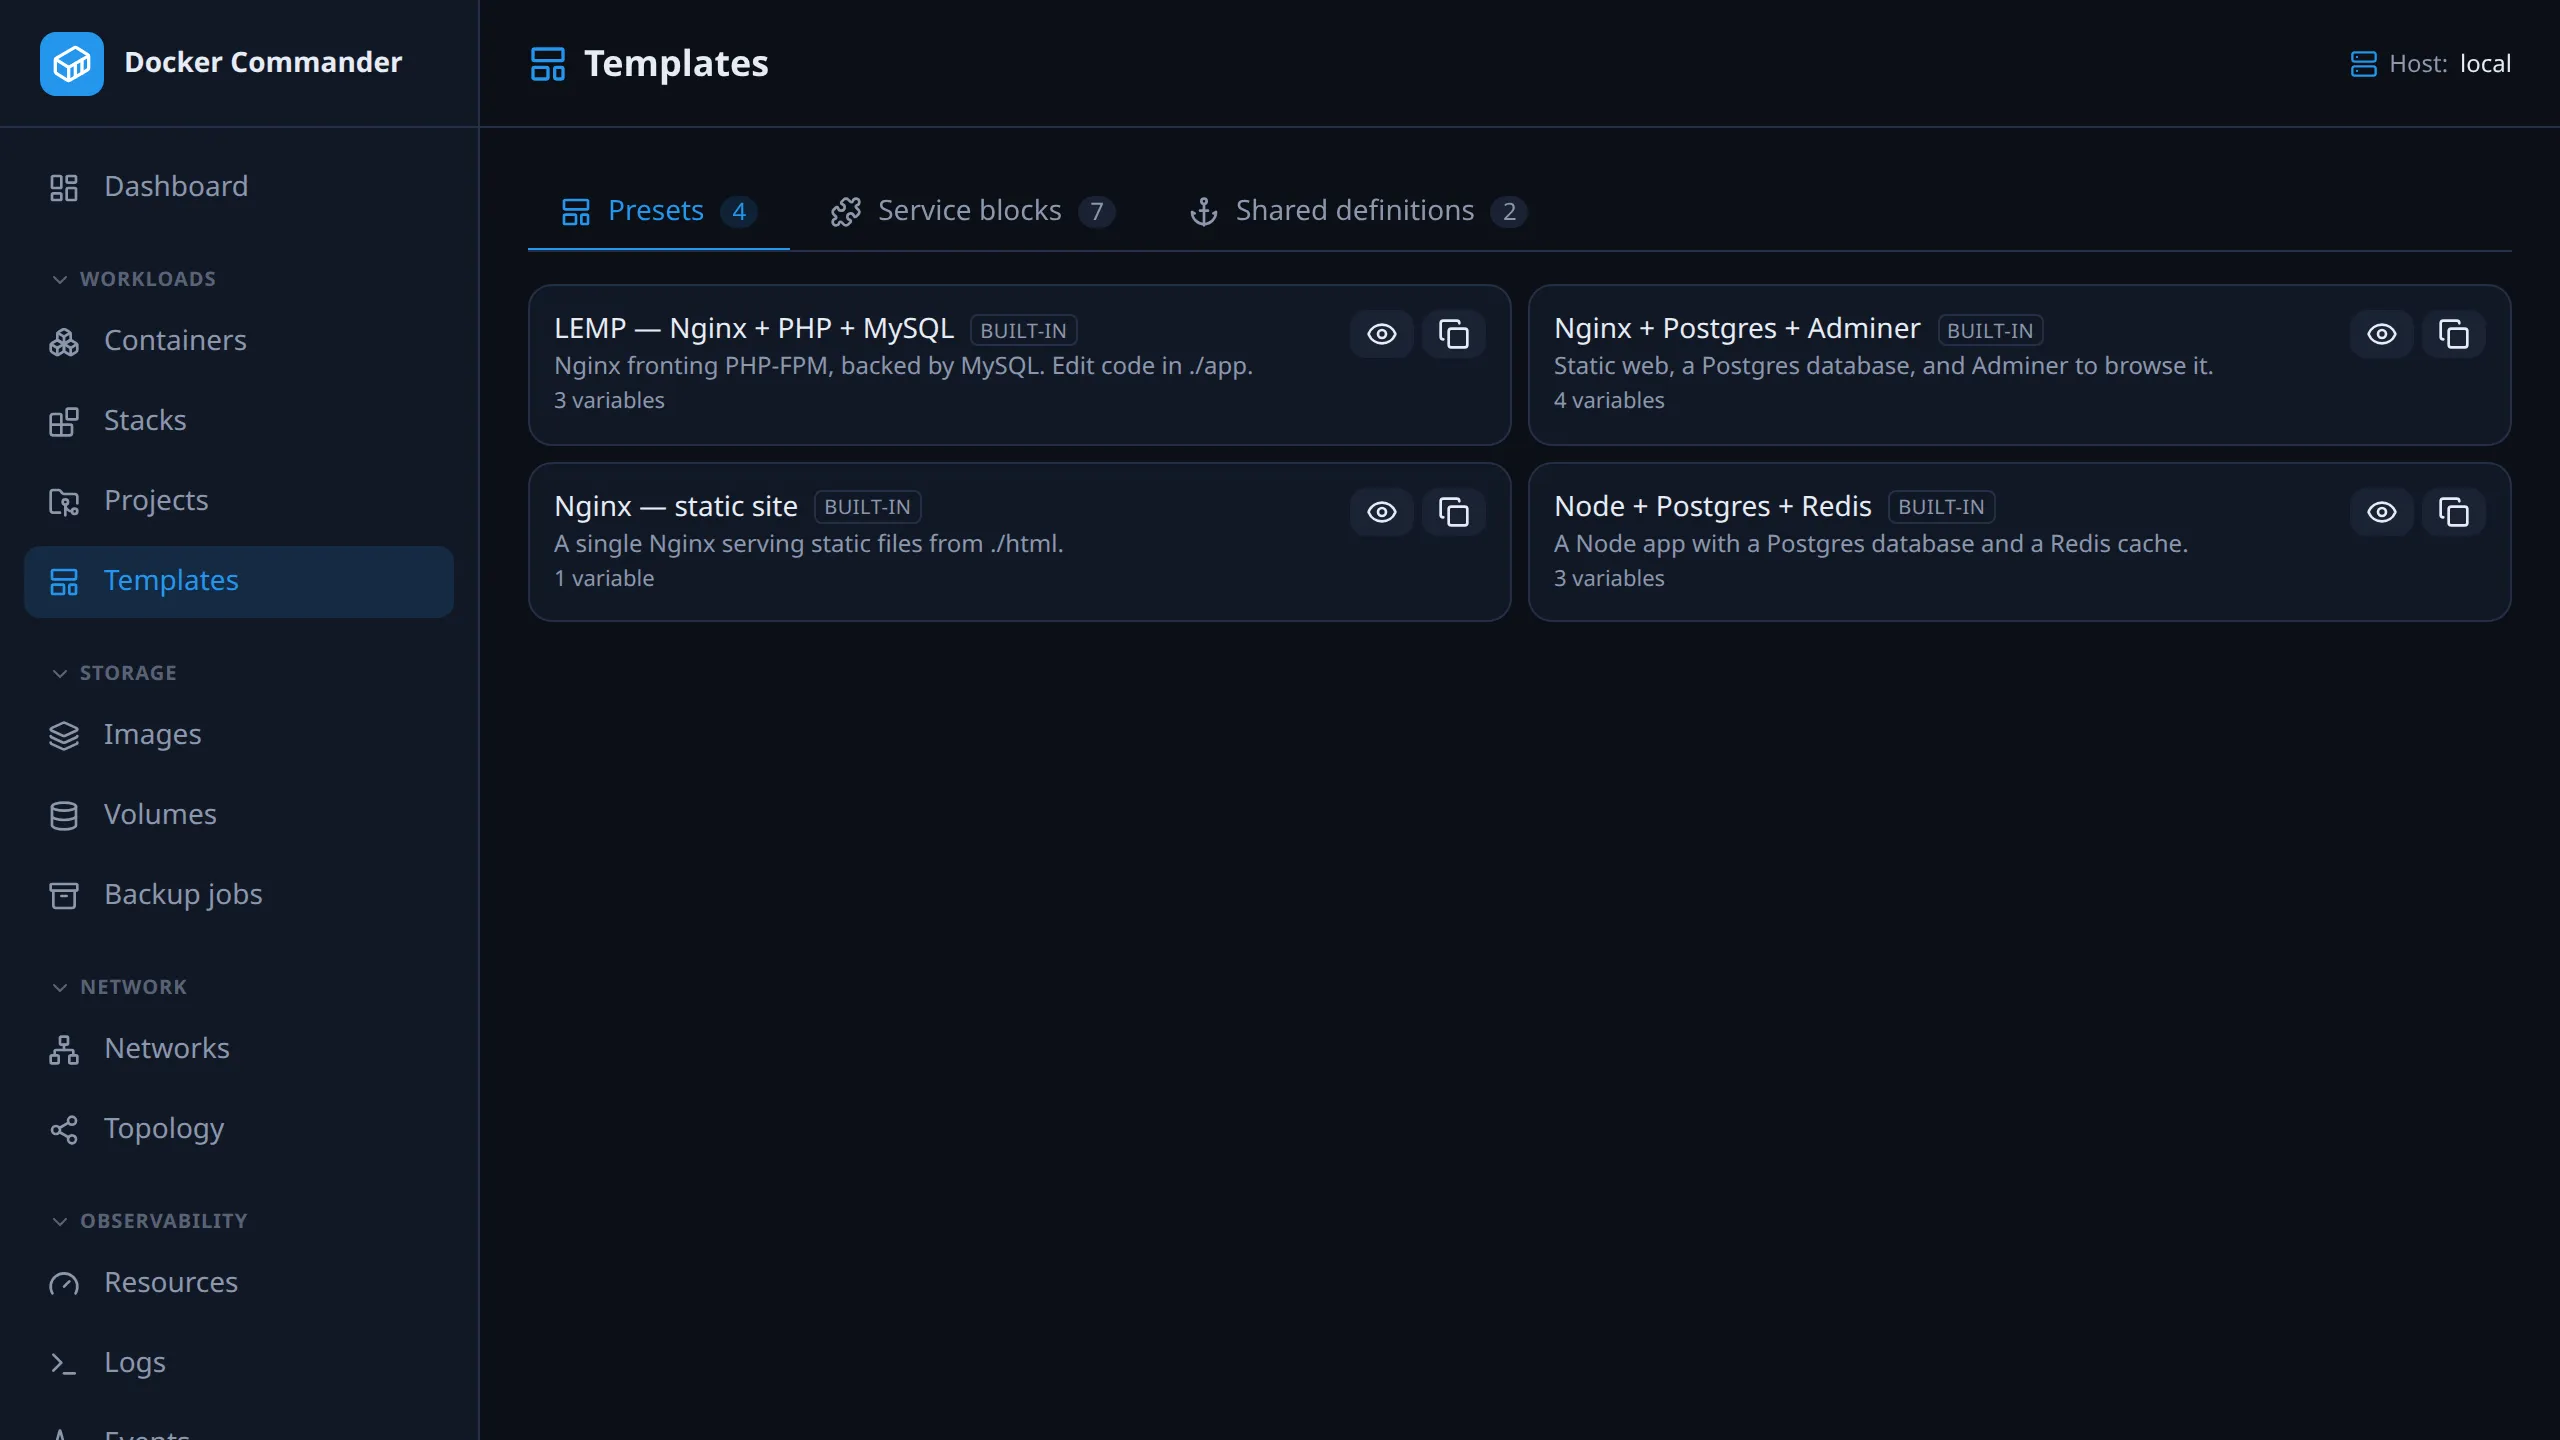Click the '4 variables' text
This screenshot has width=2560, height=1440.
[1609, 400]
